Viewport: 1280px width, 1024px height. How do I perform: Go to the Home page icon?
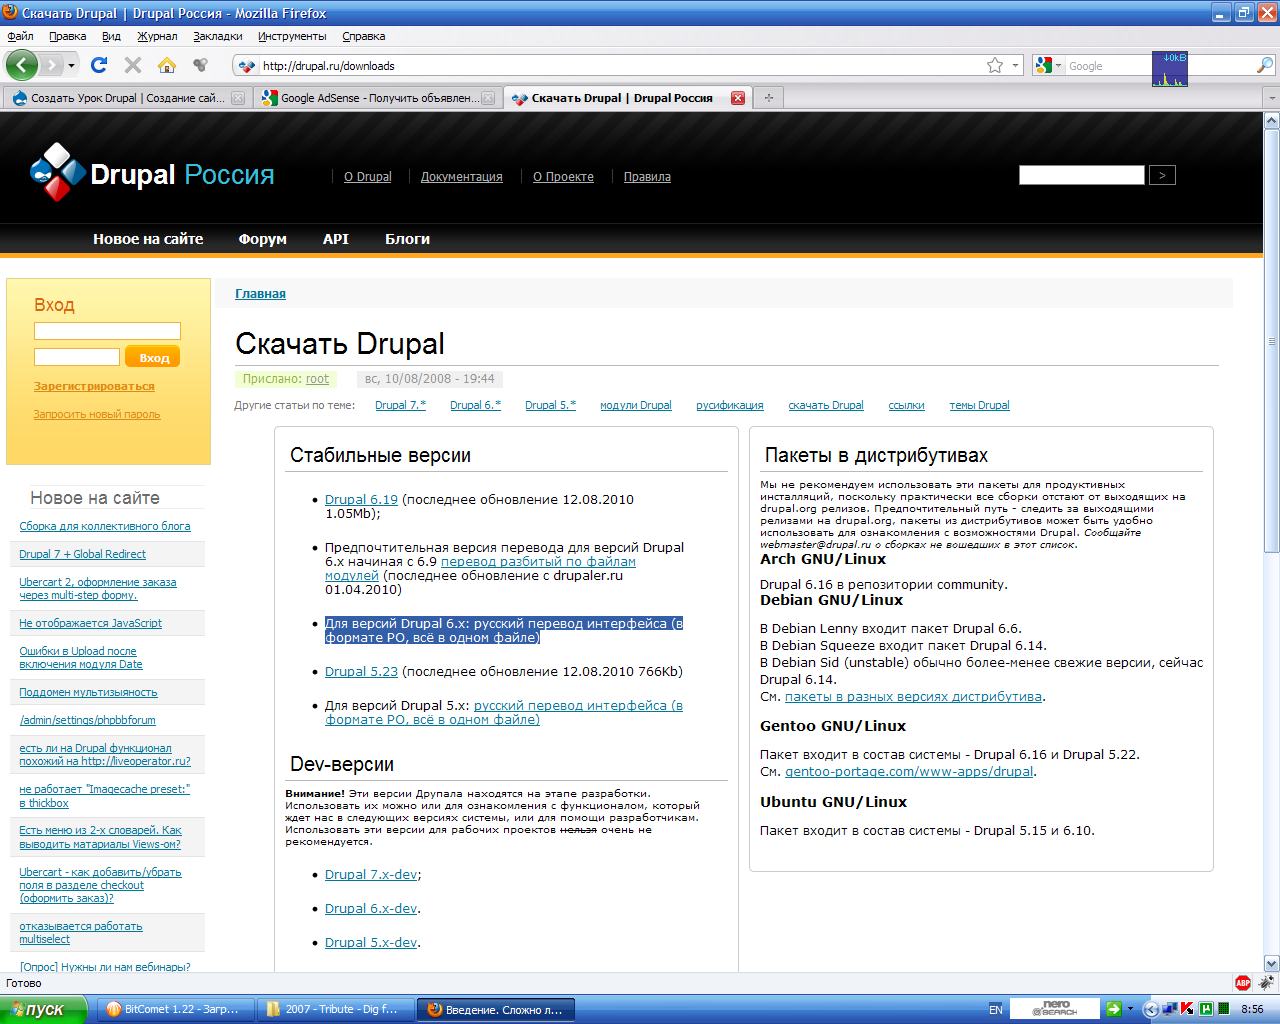coord(167,66)
